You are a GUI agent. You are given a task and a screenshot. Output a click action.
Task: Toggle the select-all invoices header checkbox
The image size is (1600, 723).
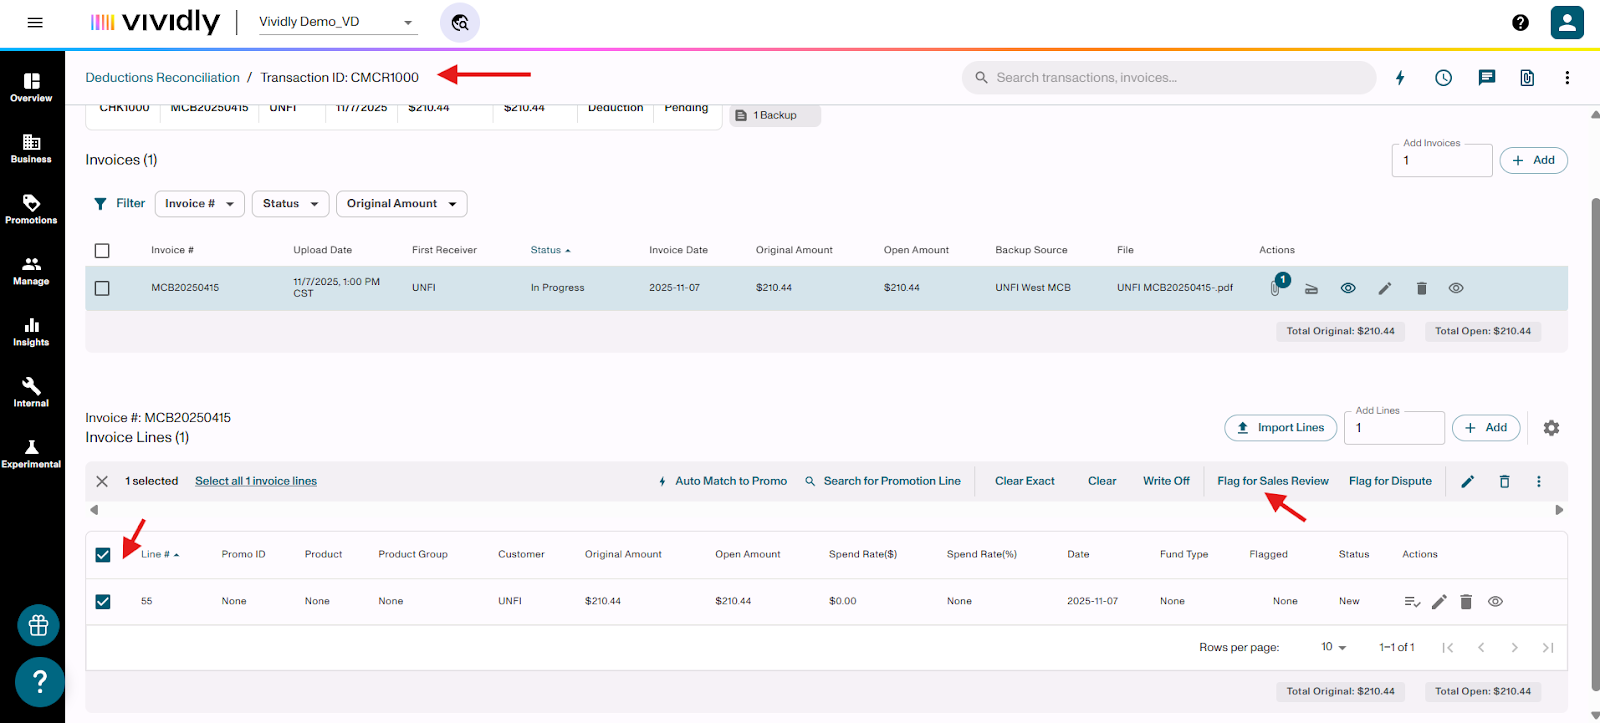102,251
